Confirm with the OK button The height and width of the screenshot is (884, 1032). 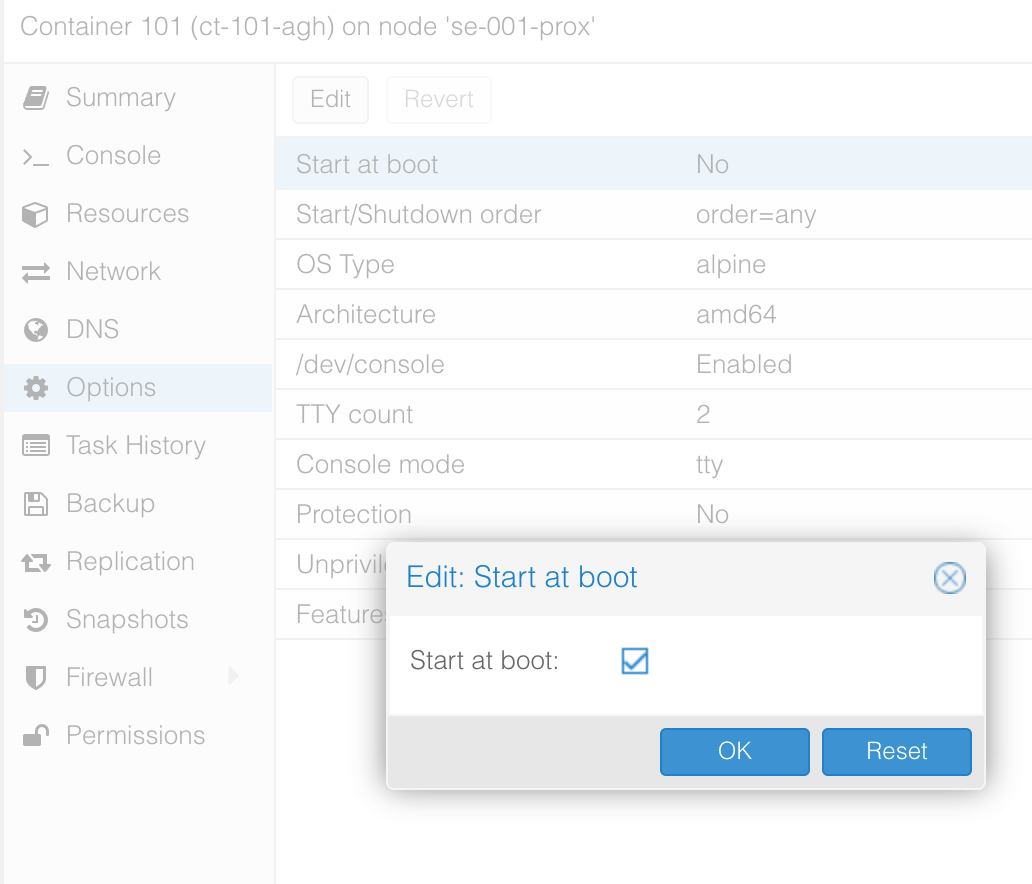coord(735,752)
